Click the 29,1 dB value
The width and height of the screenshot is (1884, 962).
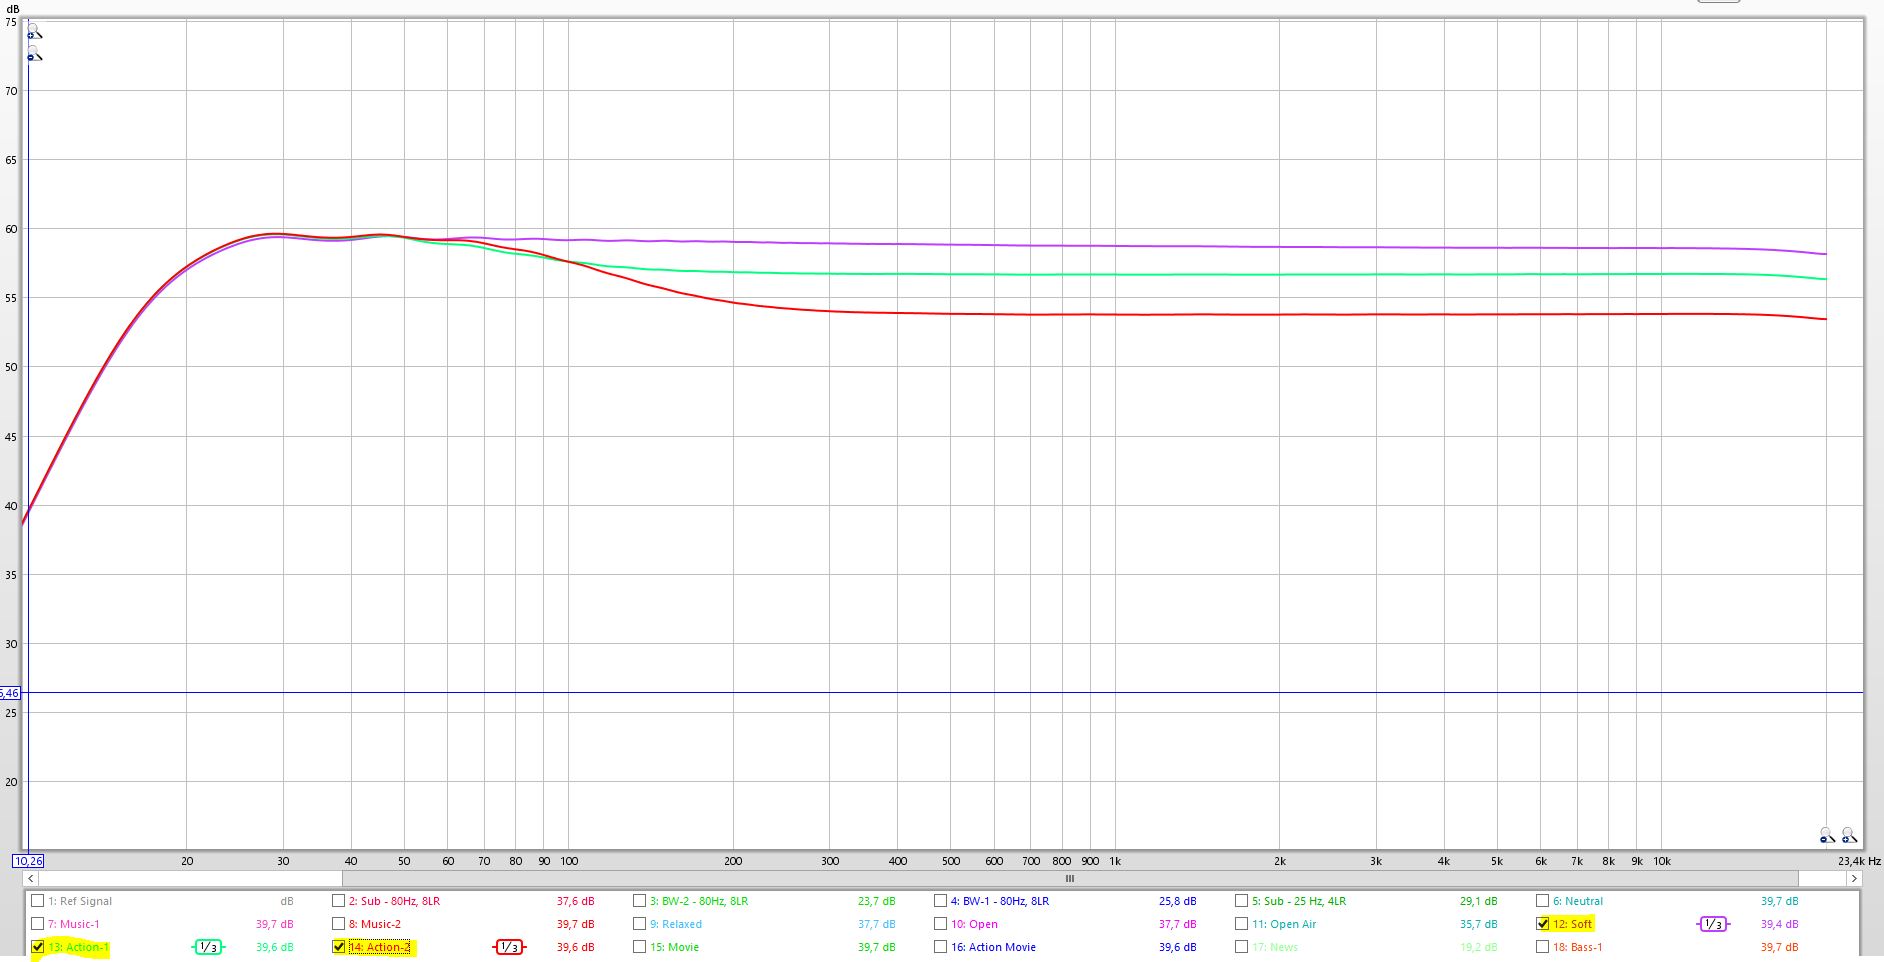(1478, 901)
